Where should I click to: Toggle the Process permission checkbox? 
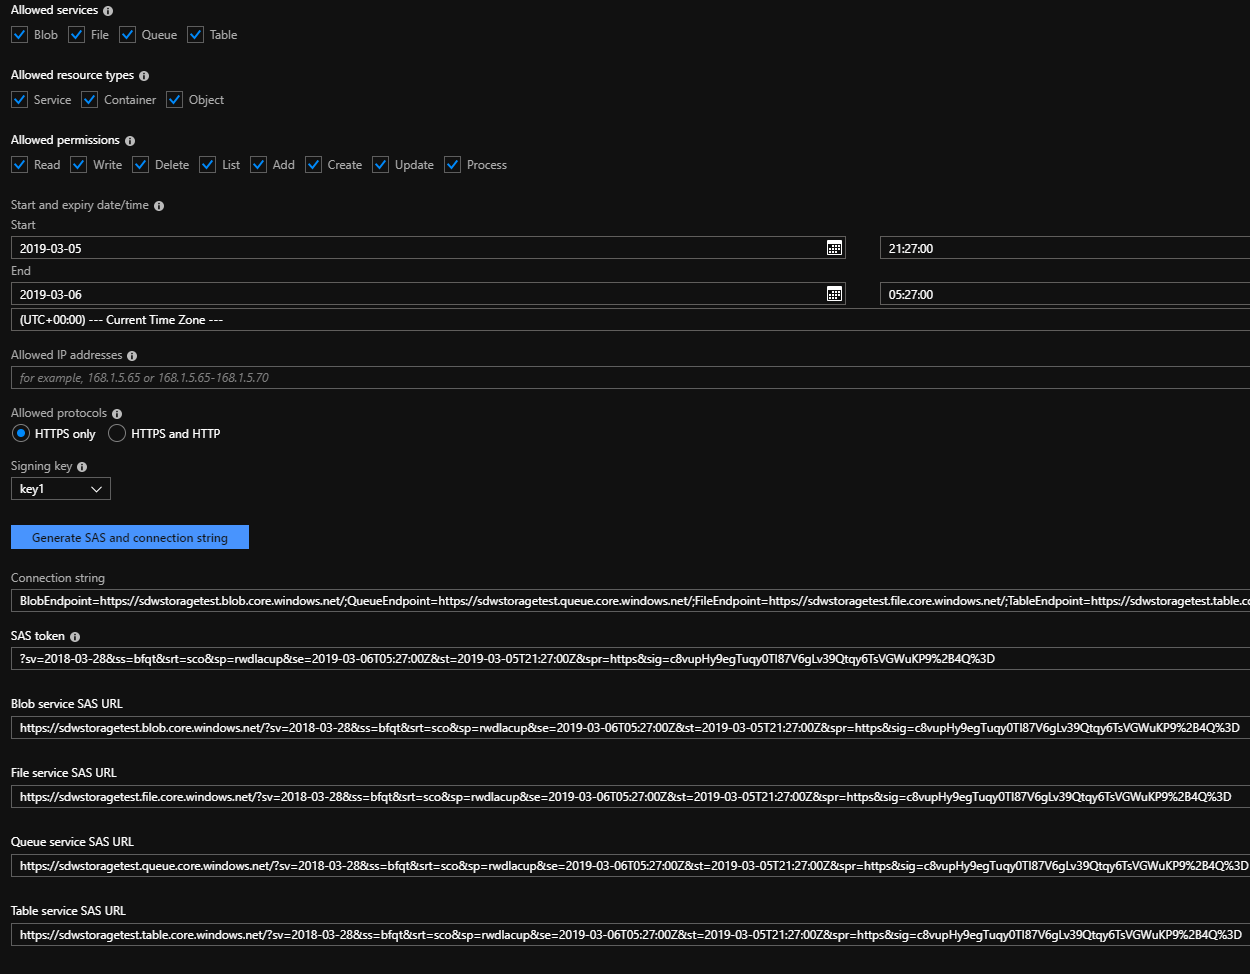pos(452,165)
